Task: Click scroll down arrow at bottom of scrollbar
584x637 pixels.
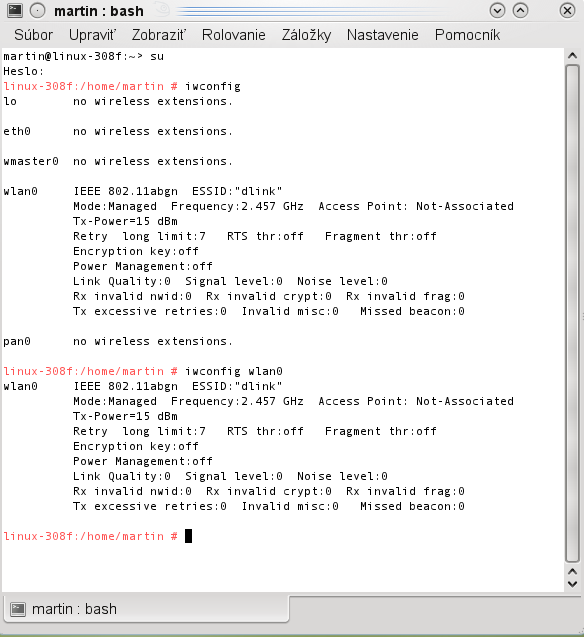Action: 573,585
